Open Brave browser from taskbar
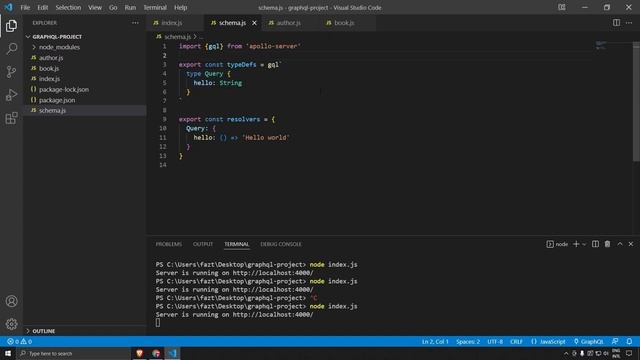Screen dimensions: 640x360 pyautogui.click(x=140, y=353)
